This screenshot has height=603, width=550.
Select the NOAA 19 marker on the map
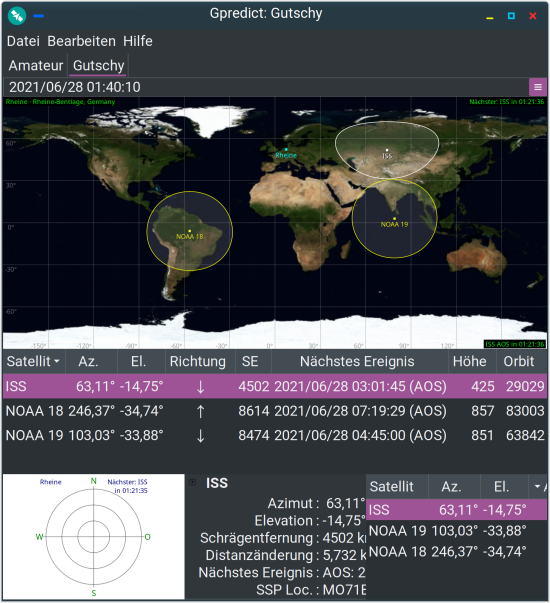pos(394,218)
